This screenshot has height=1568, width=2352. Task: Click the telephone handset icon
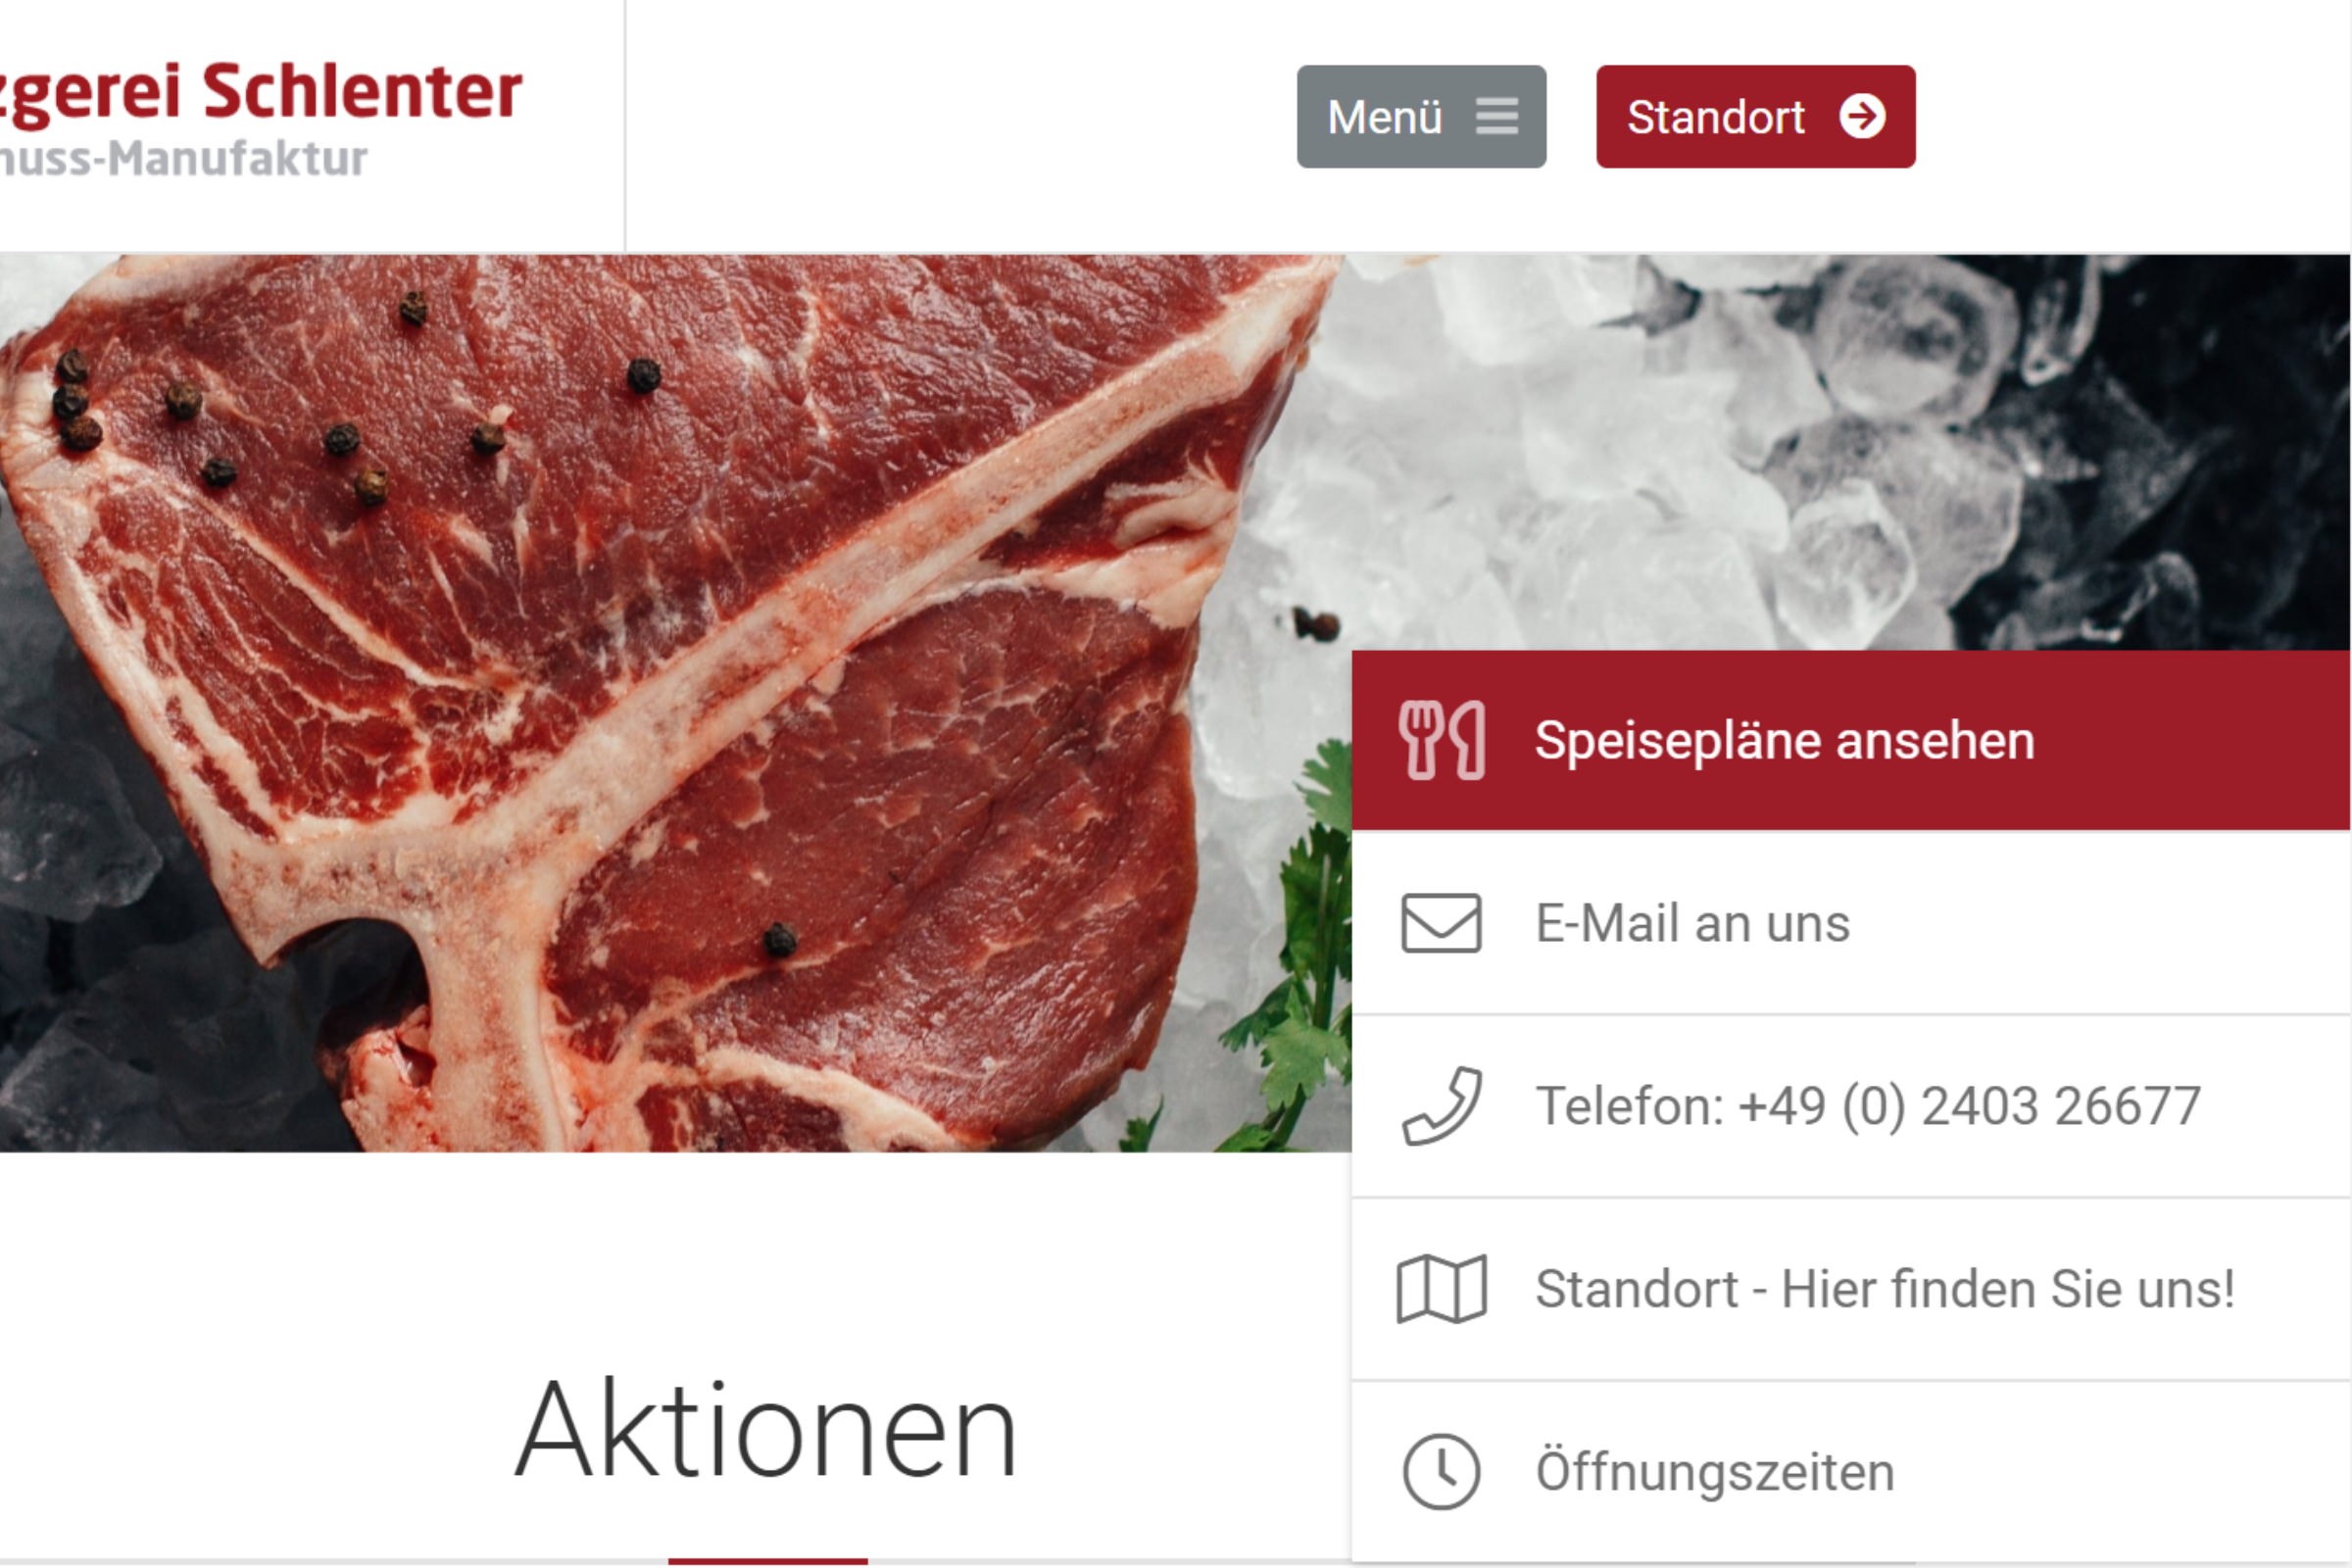pos(1440,1105)
